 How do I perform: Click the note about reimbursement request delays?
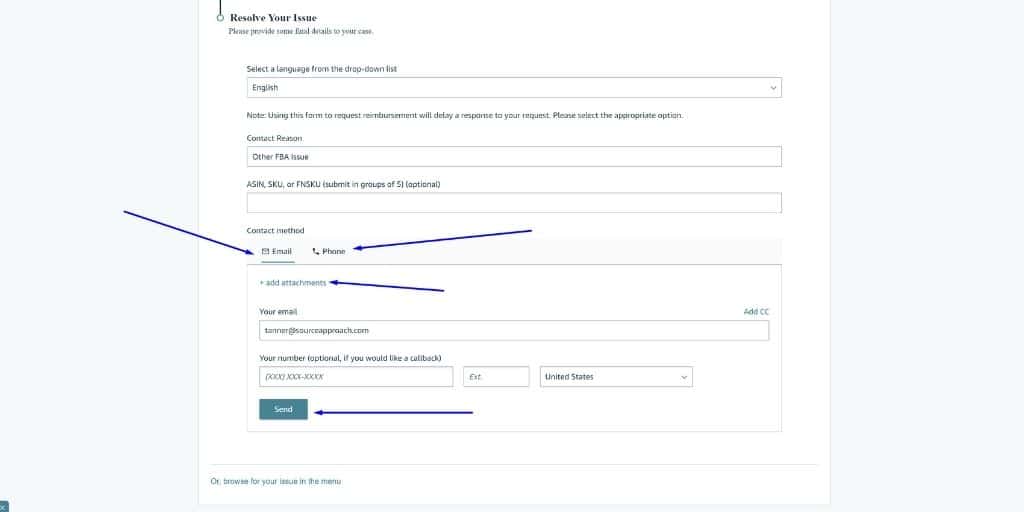tap(465, 116)
